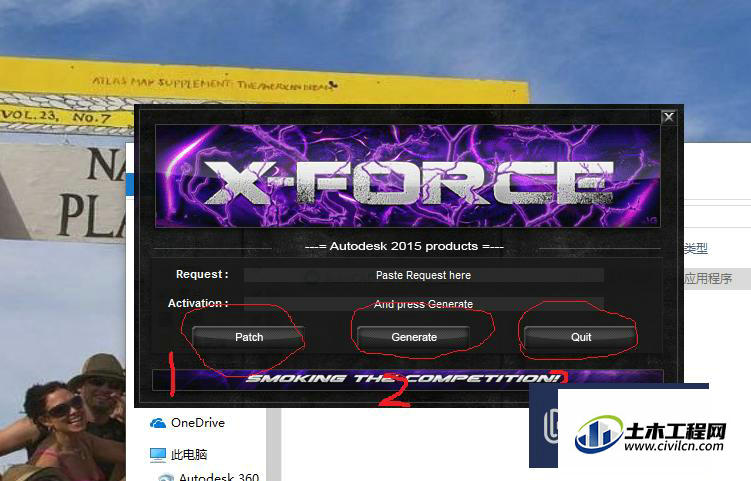This screenshot has width=751, height=481.
Task: Select the 应用程序 type cell
Action: (x=708, y=278)
